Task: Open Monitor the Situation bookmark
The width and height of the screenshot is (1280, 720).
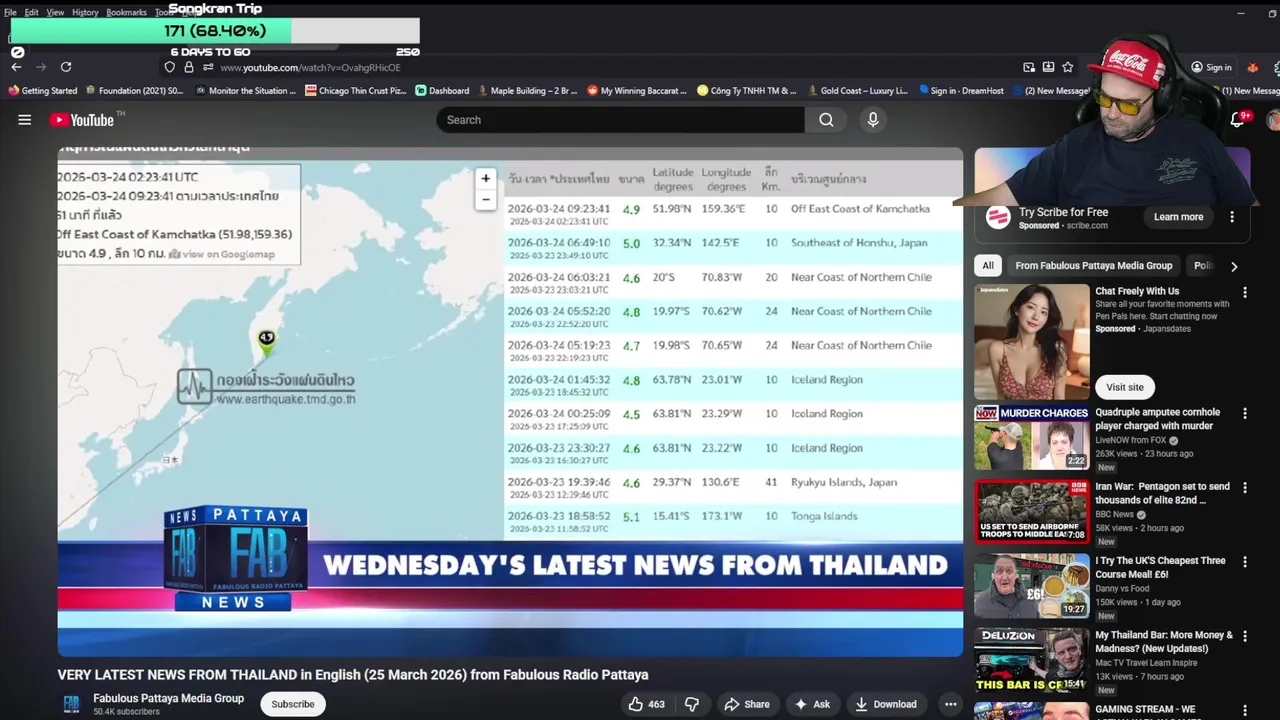Action: pos(245,91)
